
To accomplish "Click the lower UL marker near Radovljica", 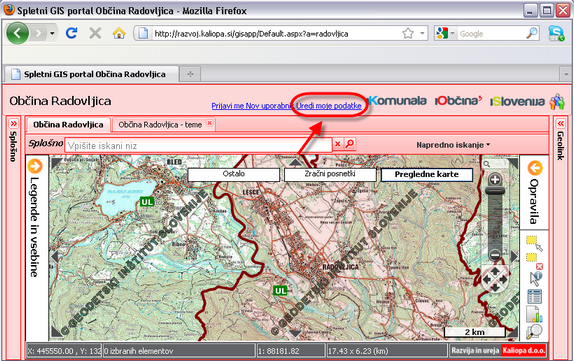I will (280, 291).
